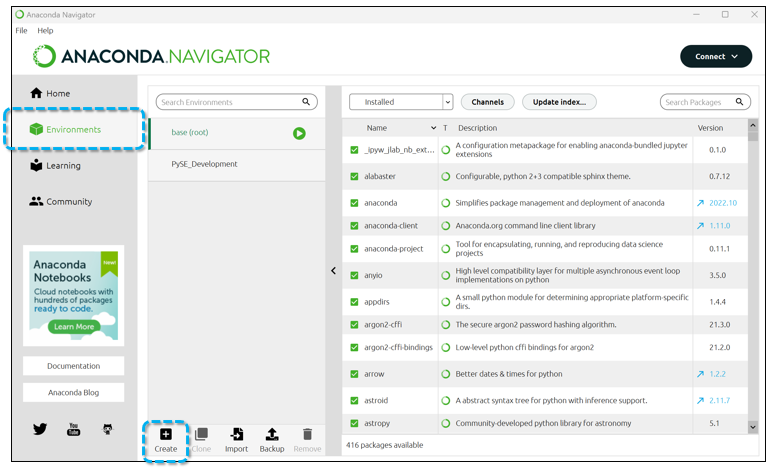
Task: Click the Backup environment icon
Action: 271,434
